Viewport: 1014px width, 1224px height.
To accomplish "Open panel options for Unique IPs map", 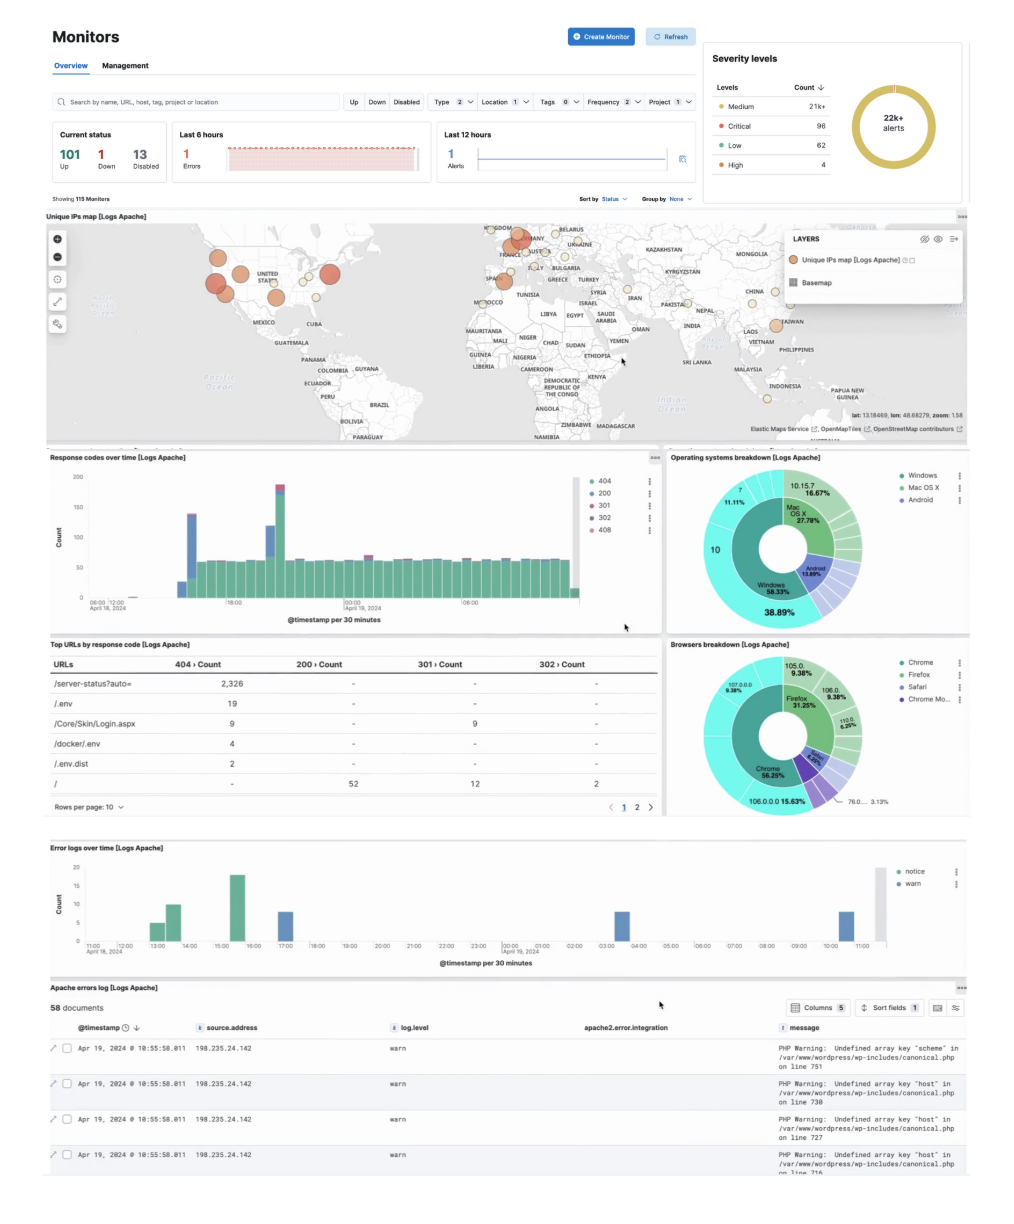I will point(962,216).
